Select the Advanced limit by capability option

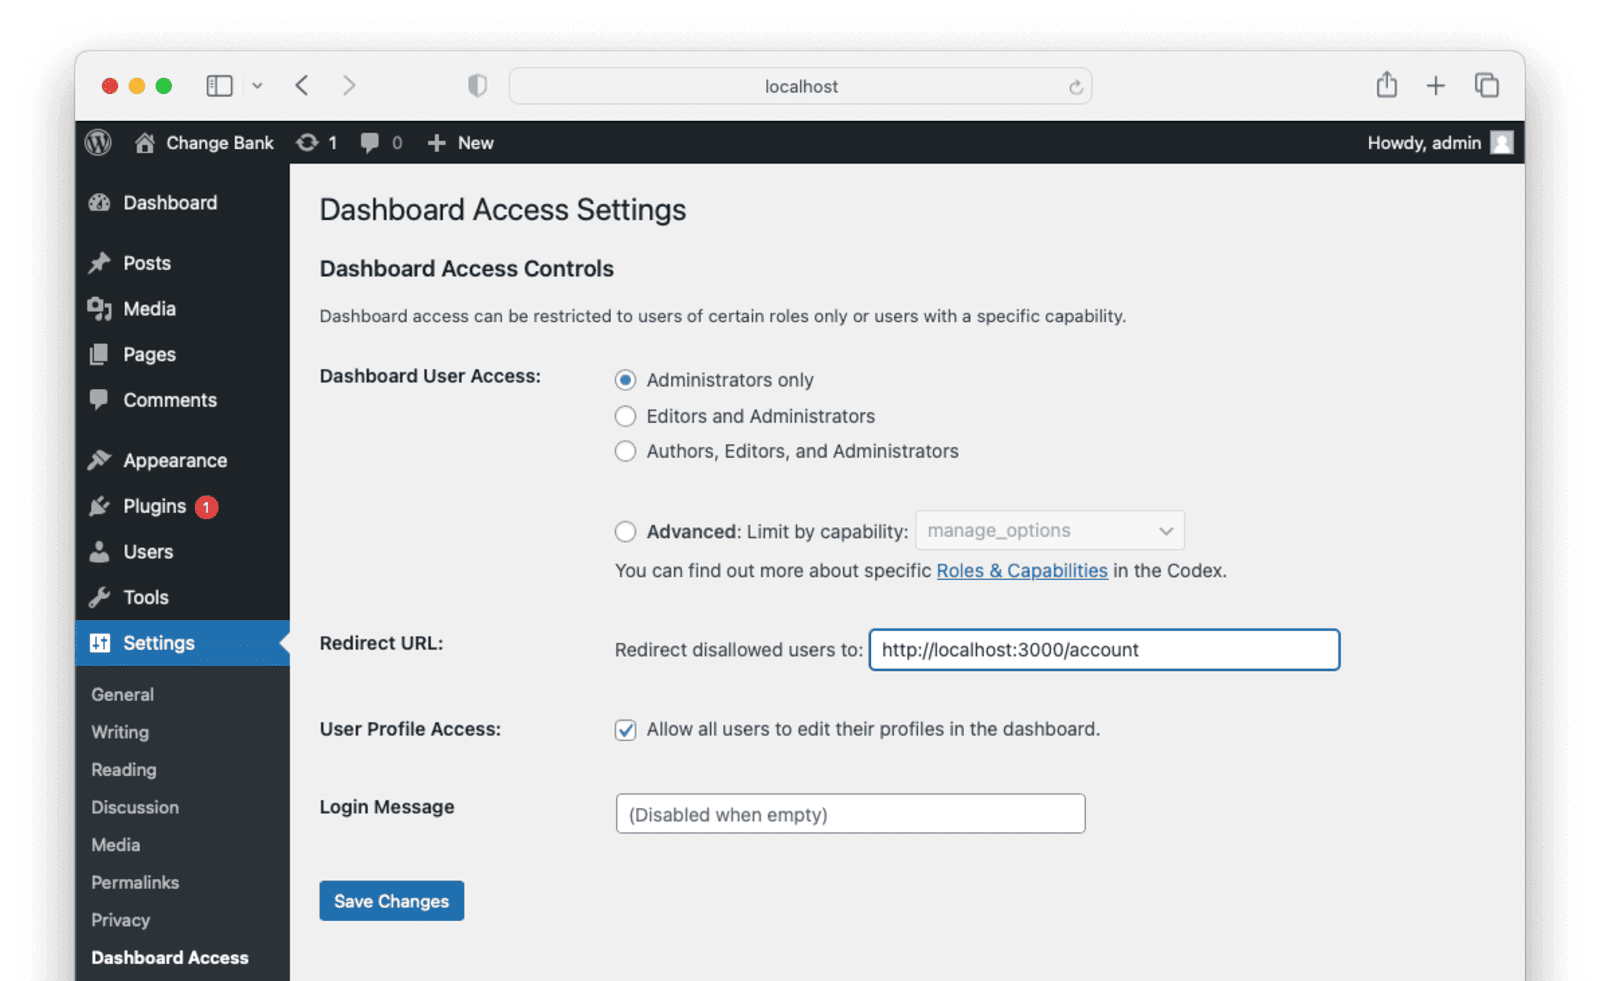625,531
